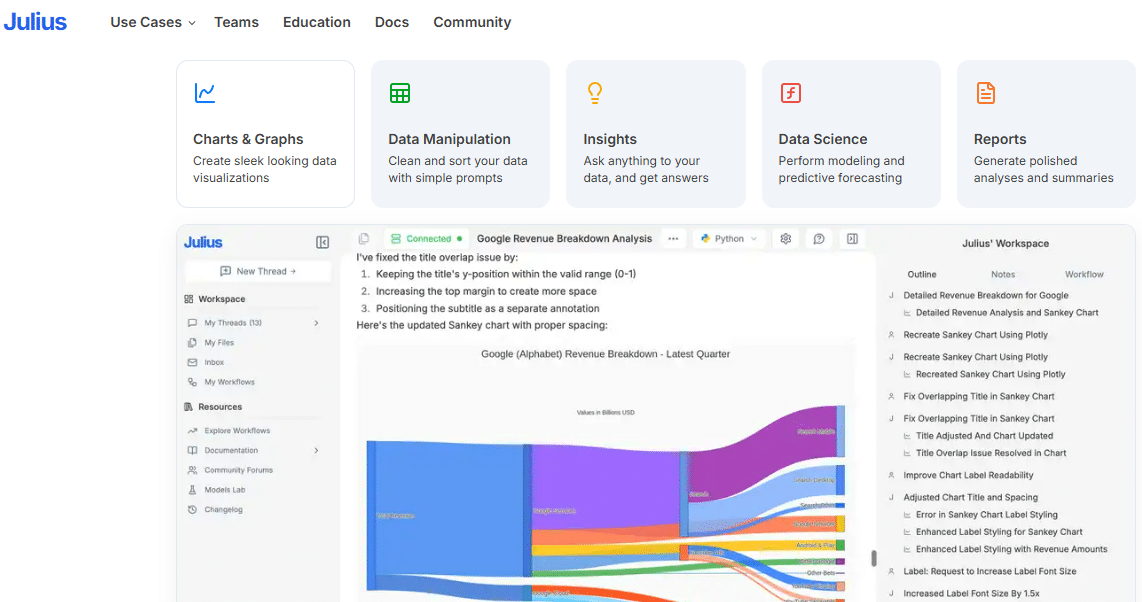Click the Google Revenue Breakdown Analysis thread title
Screen dimensions: 1142x602
tap(564, 239)
